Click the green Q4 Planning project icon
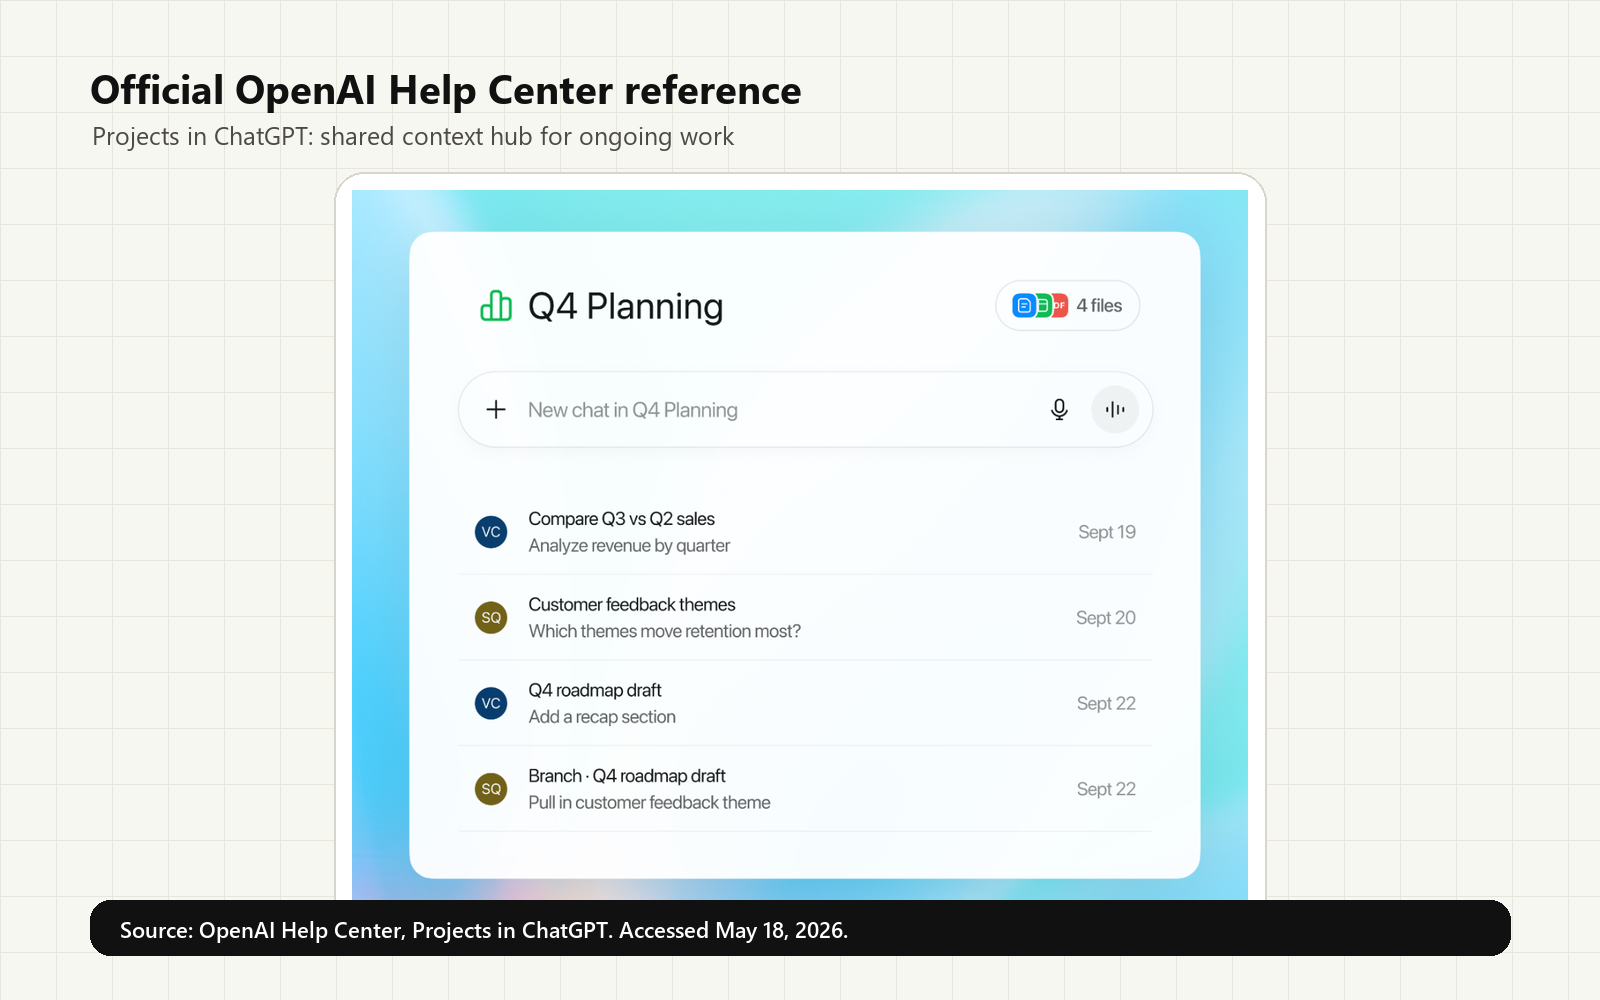The height and width of the screenshot is (1000, 1600). coord(496,306)
